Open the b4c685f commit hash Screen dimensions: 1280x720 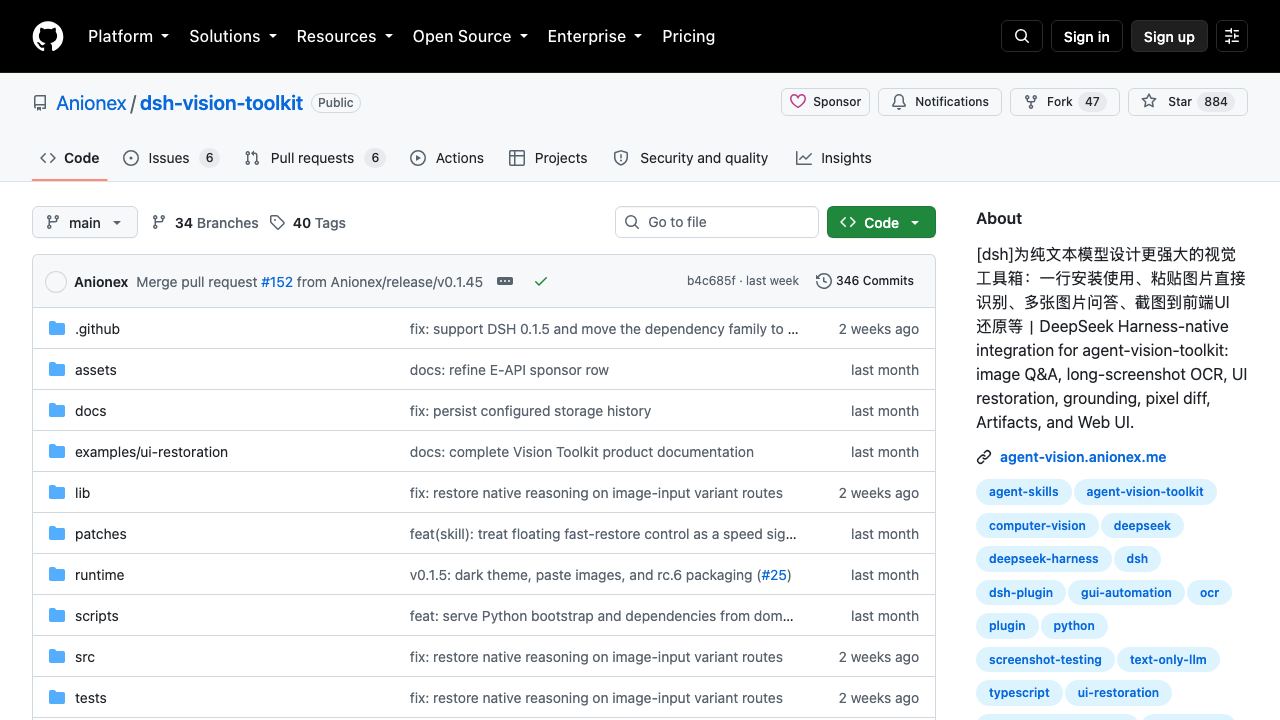[711, 281]
